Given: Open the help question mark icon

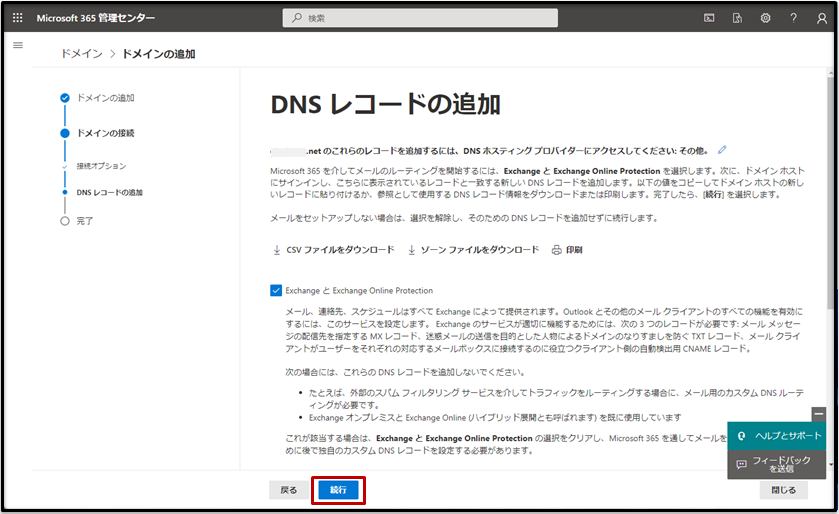Looking at the screenshot, I should 794,18.
